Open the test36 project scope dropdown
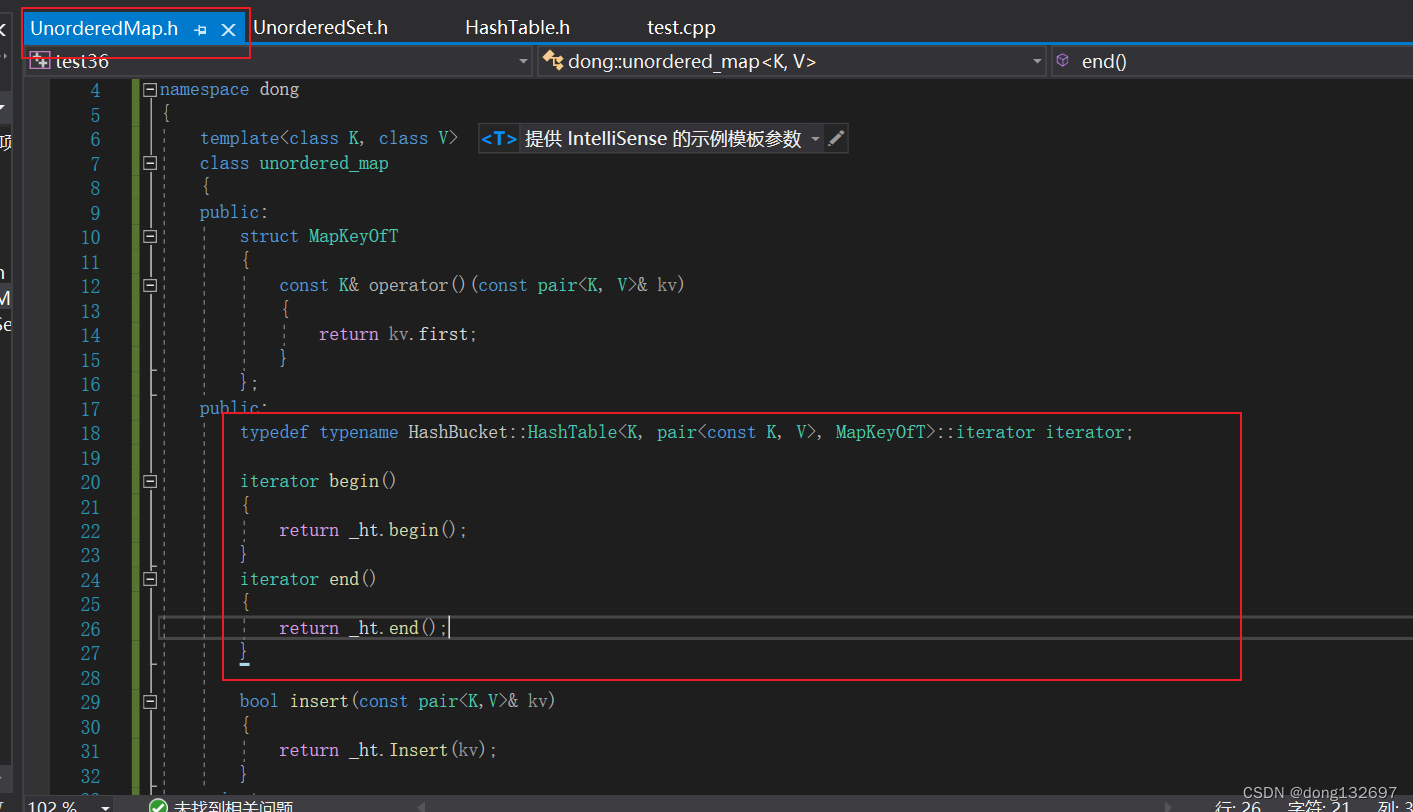The width and height of the screenshot is (1413, 812). (524, 62)
